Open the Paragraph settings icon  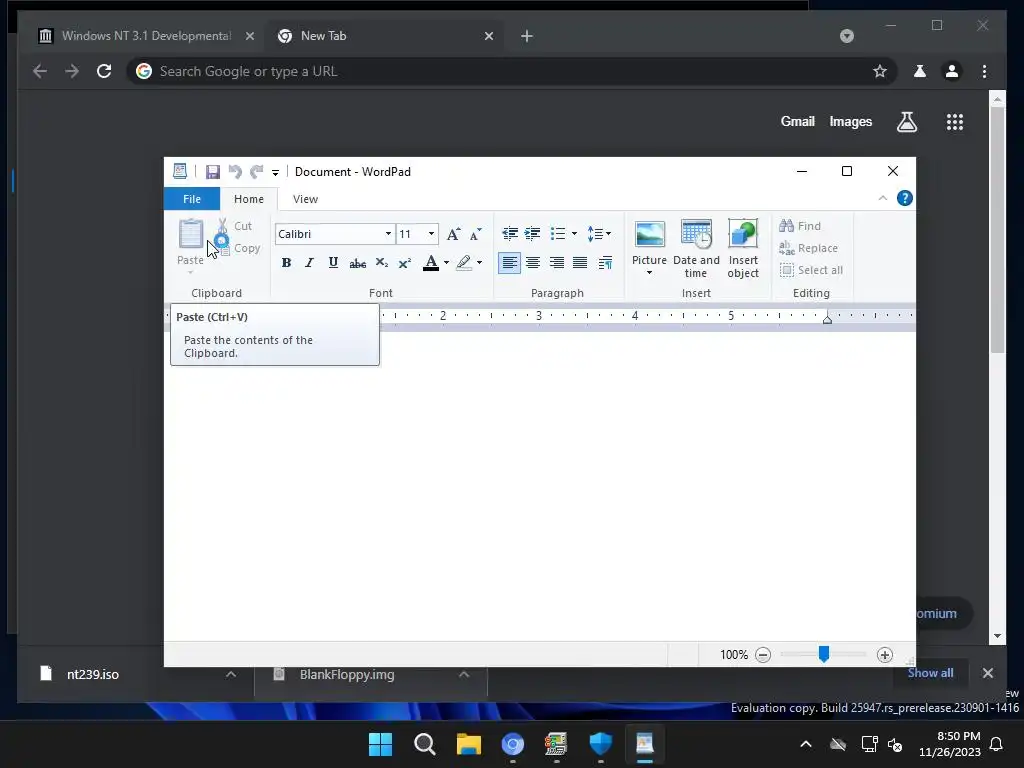(x=605, y=263)
